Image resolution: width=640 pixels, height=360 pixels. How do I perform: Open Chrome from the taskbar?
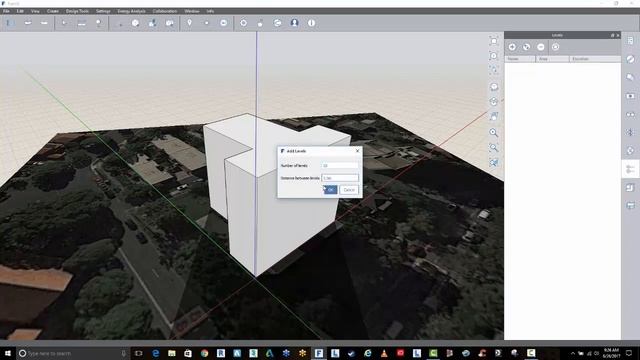pos(204,353)
